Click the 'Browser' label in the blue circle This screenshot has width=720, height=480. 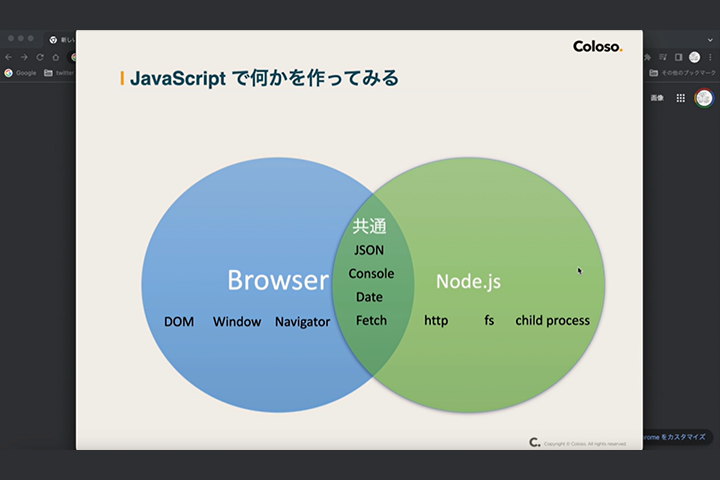pos(278,280)
